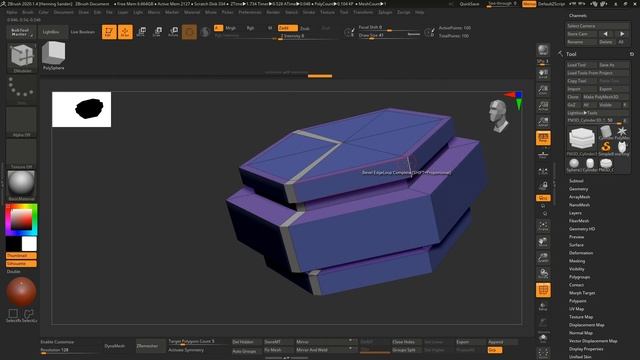Select the SimpleBrush tool icon
Screen dimensions: 640x360
pos(606,147)
